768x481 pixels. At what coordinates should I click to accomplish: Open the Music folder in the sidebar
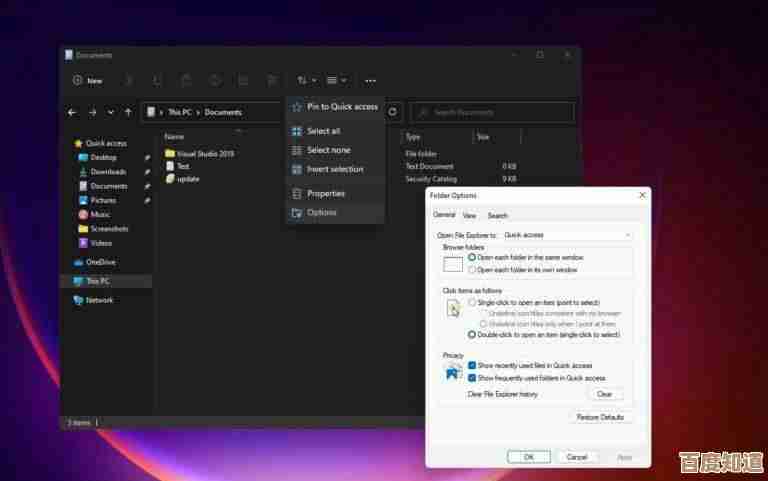point(100,214)
